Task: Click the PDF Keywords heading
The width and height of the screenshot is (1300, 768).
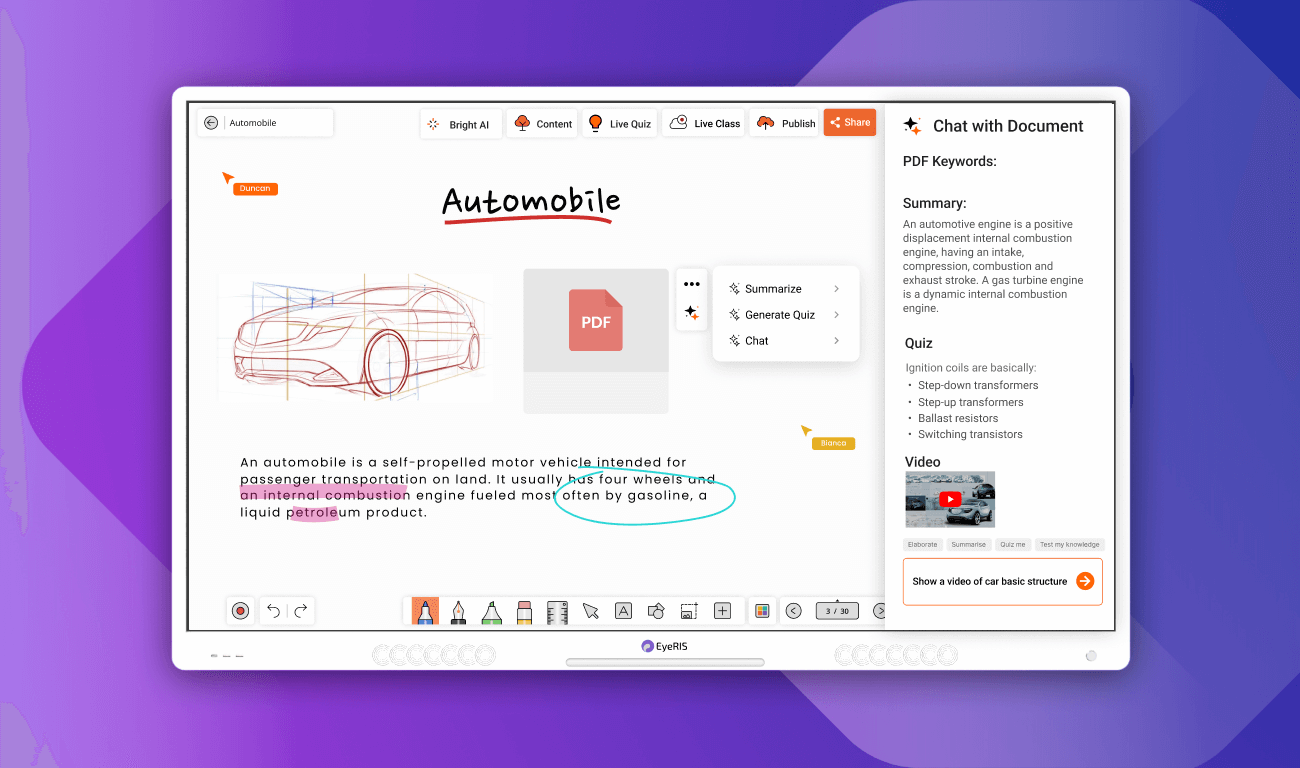Action: 950,161
